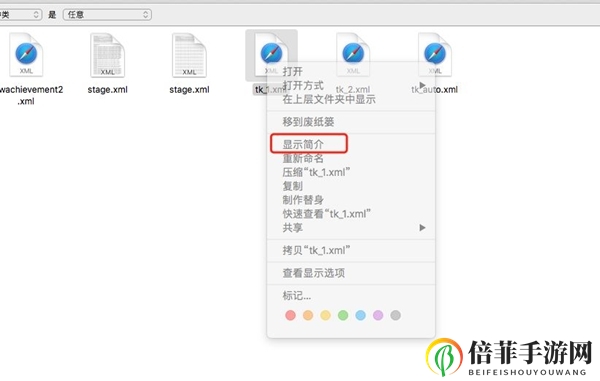Apply the blue tag color

pyautogui.click(x=360, y=315)
